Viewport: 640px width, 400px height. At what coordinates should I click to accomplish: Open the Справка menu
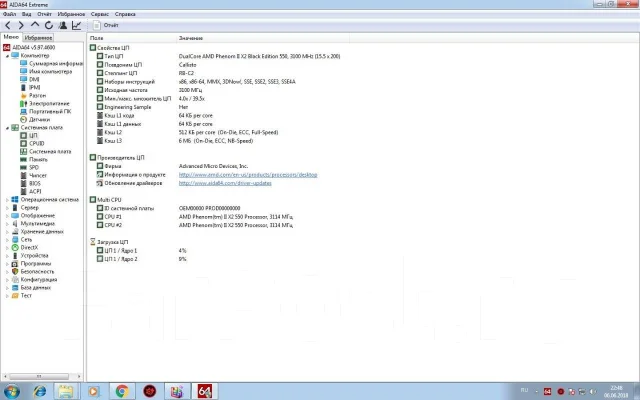pyautogui.click(x=125, y=14)
